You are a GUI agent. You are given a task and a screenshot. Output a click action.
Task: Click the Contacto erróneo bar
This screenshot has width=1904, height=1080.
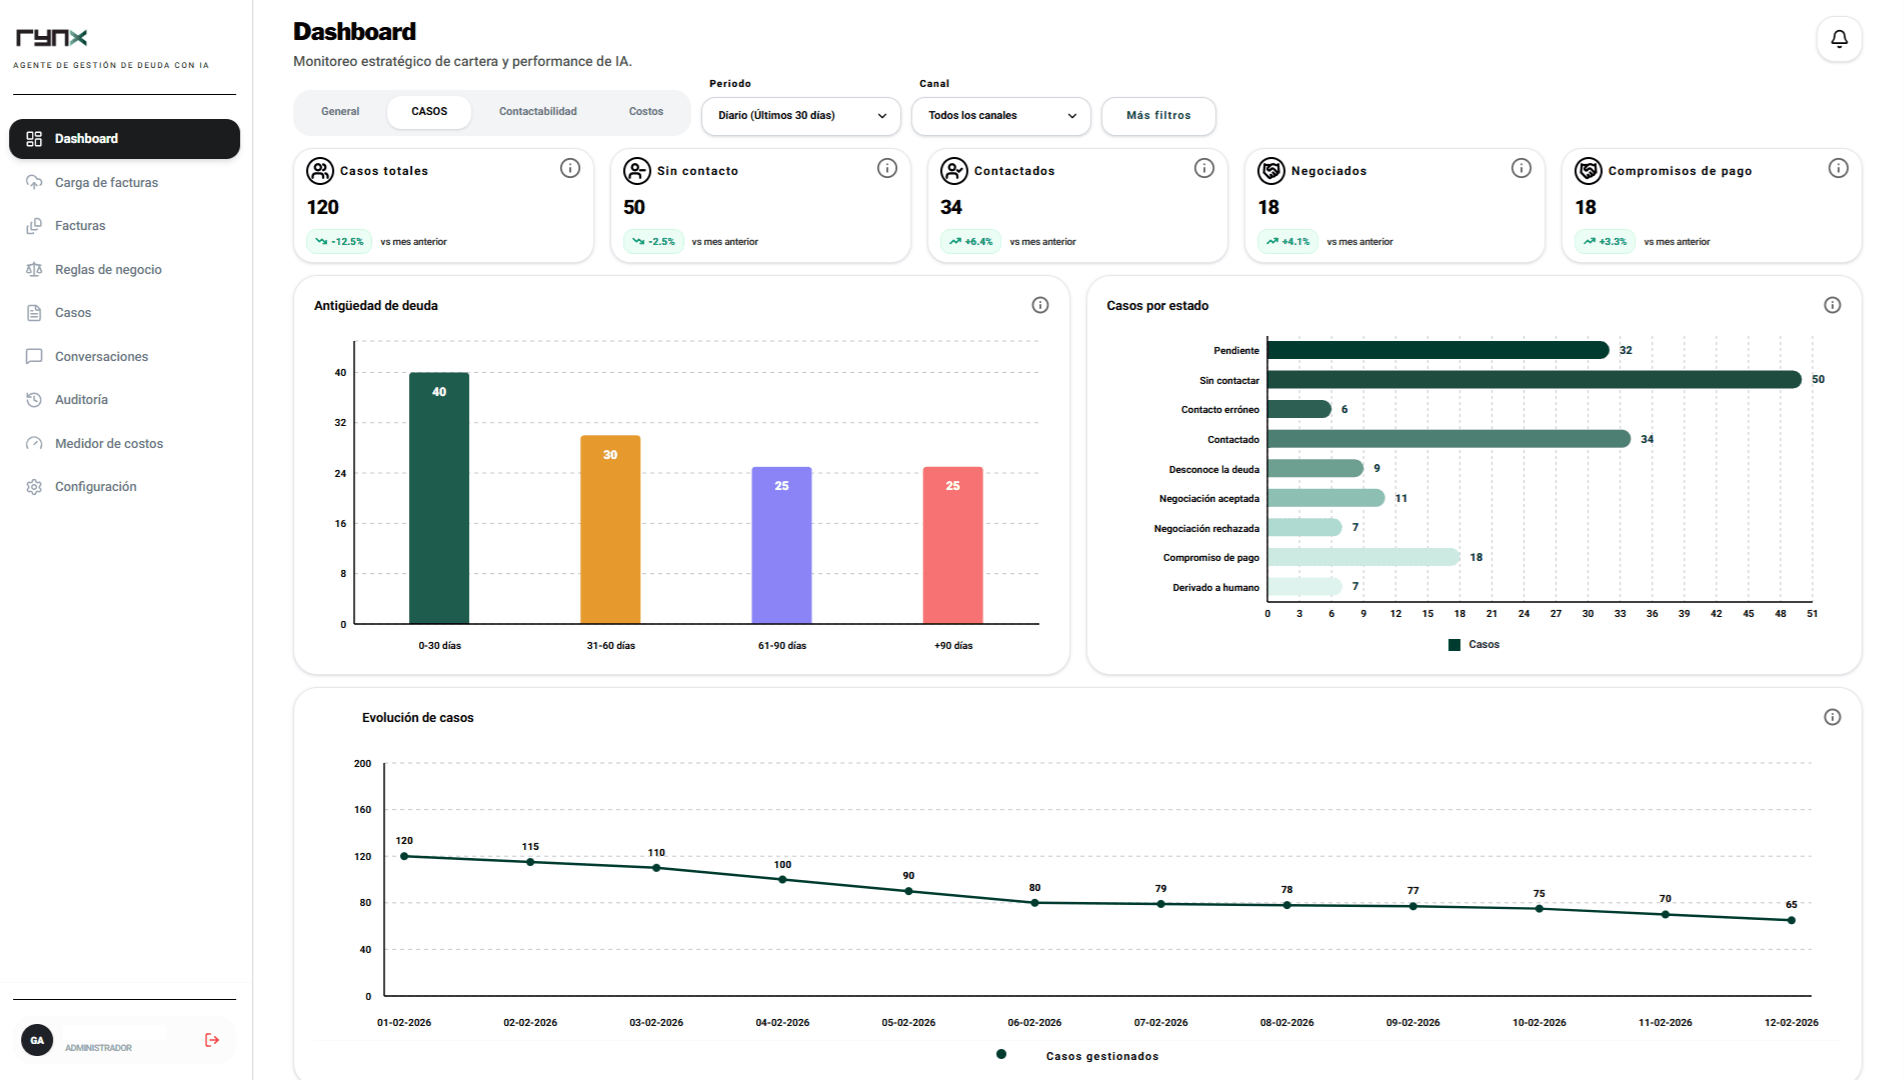point(1299,409)
